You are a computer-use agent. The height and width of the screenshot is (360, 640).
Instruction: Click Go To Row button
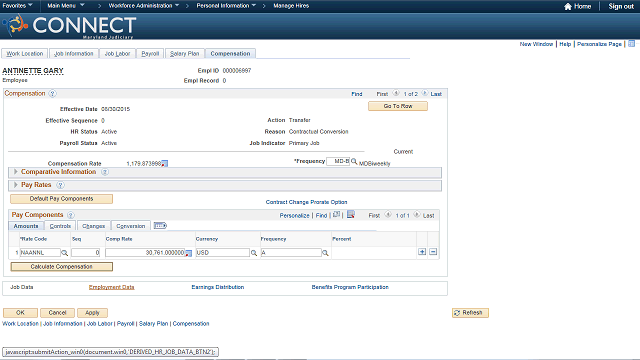click(398, 106)
